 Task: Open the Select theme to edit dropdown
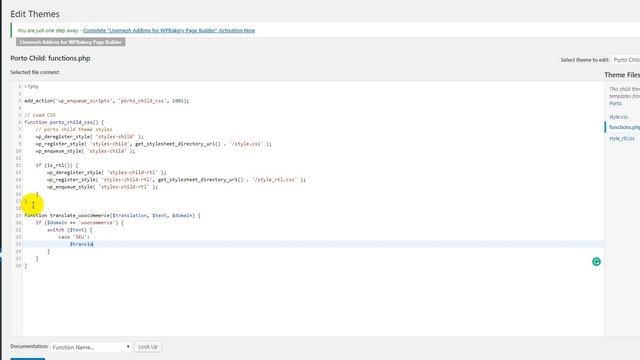pos(626,60)
